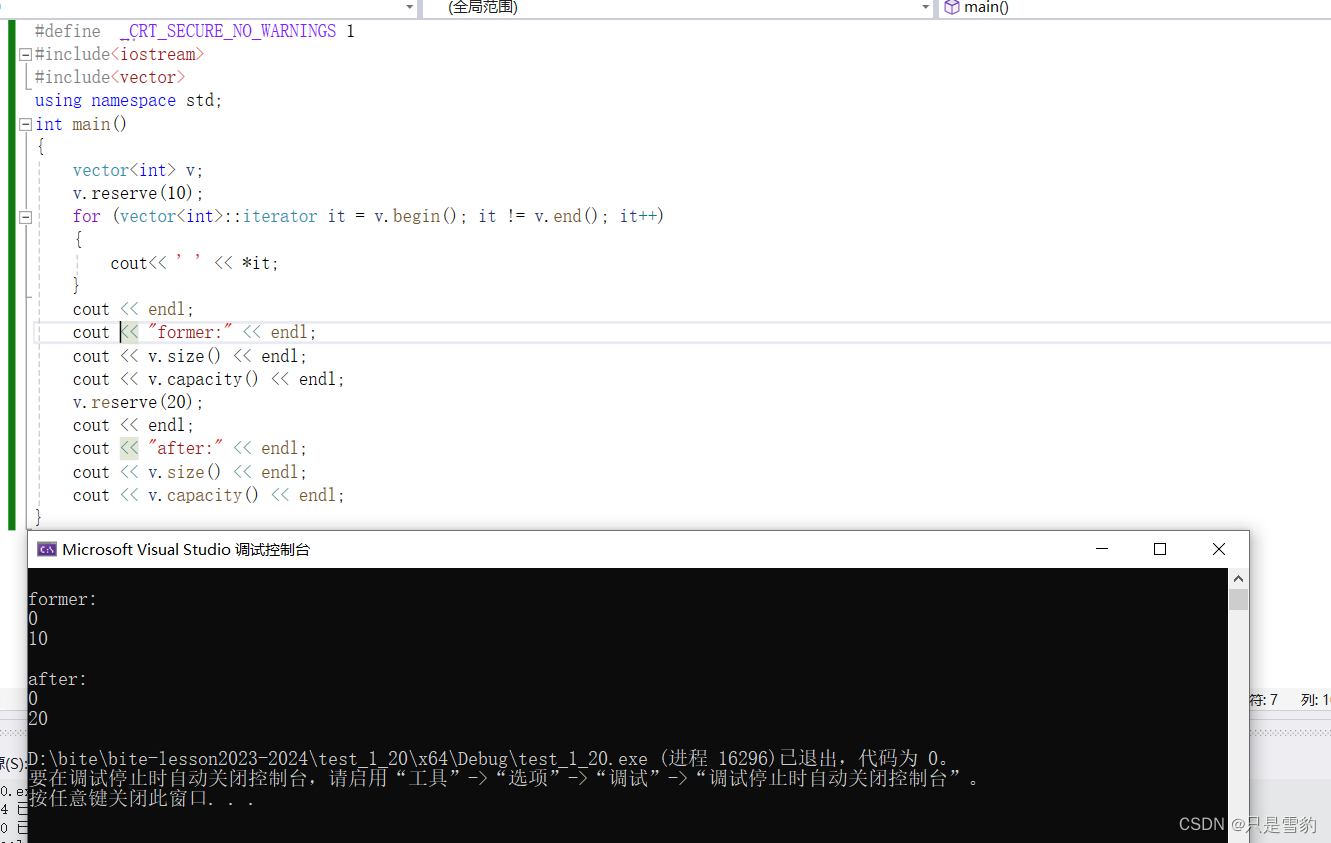
Task: Click the '符: 7' status bar indicator
Action: [1264, 700]
